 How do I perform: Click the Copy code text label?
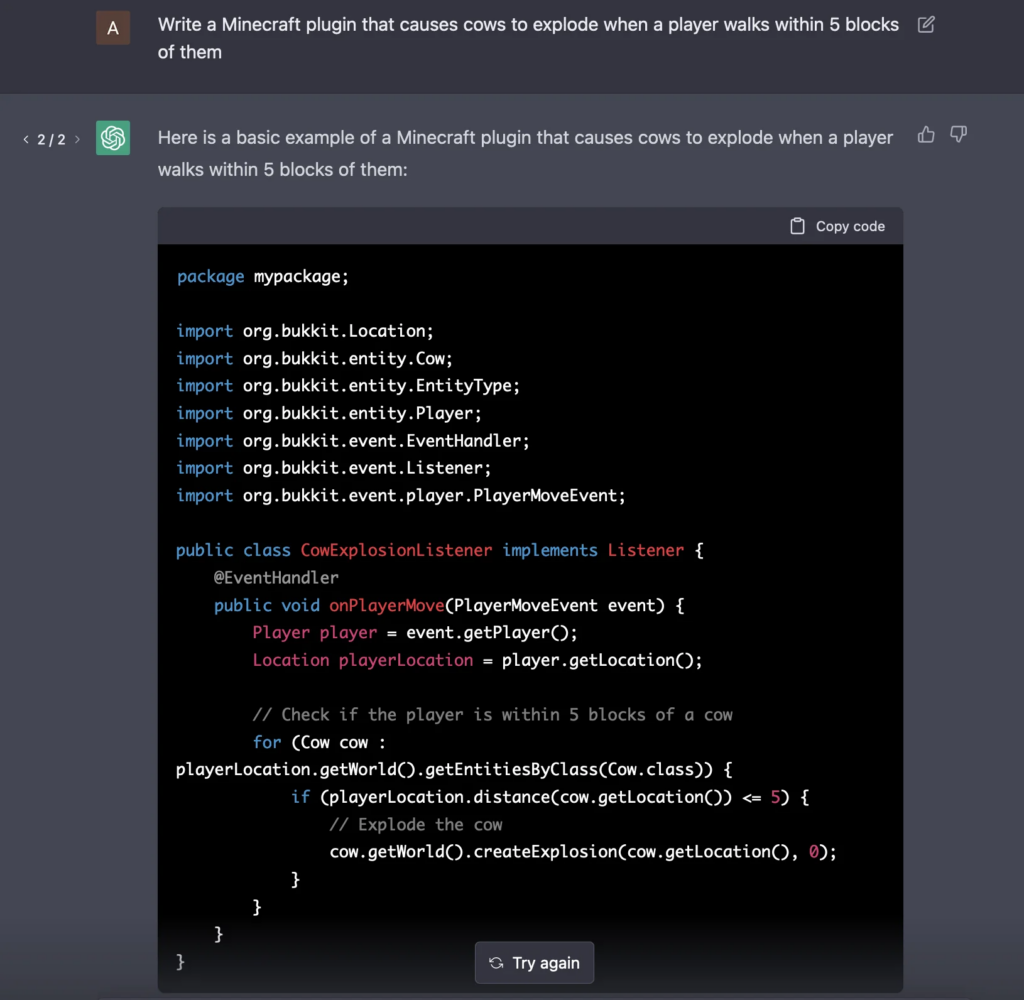[850, 226]
